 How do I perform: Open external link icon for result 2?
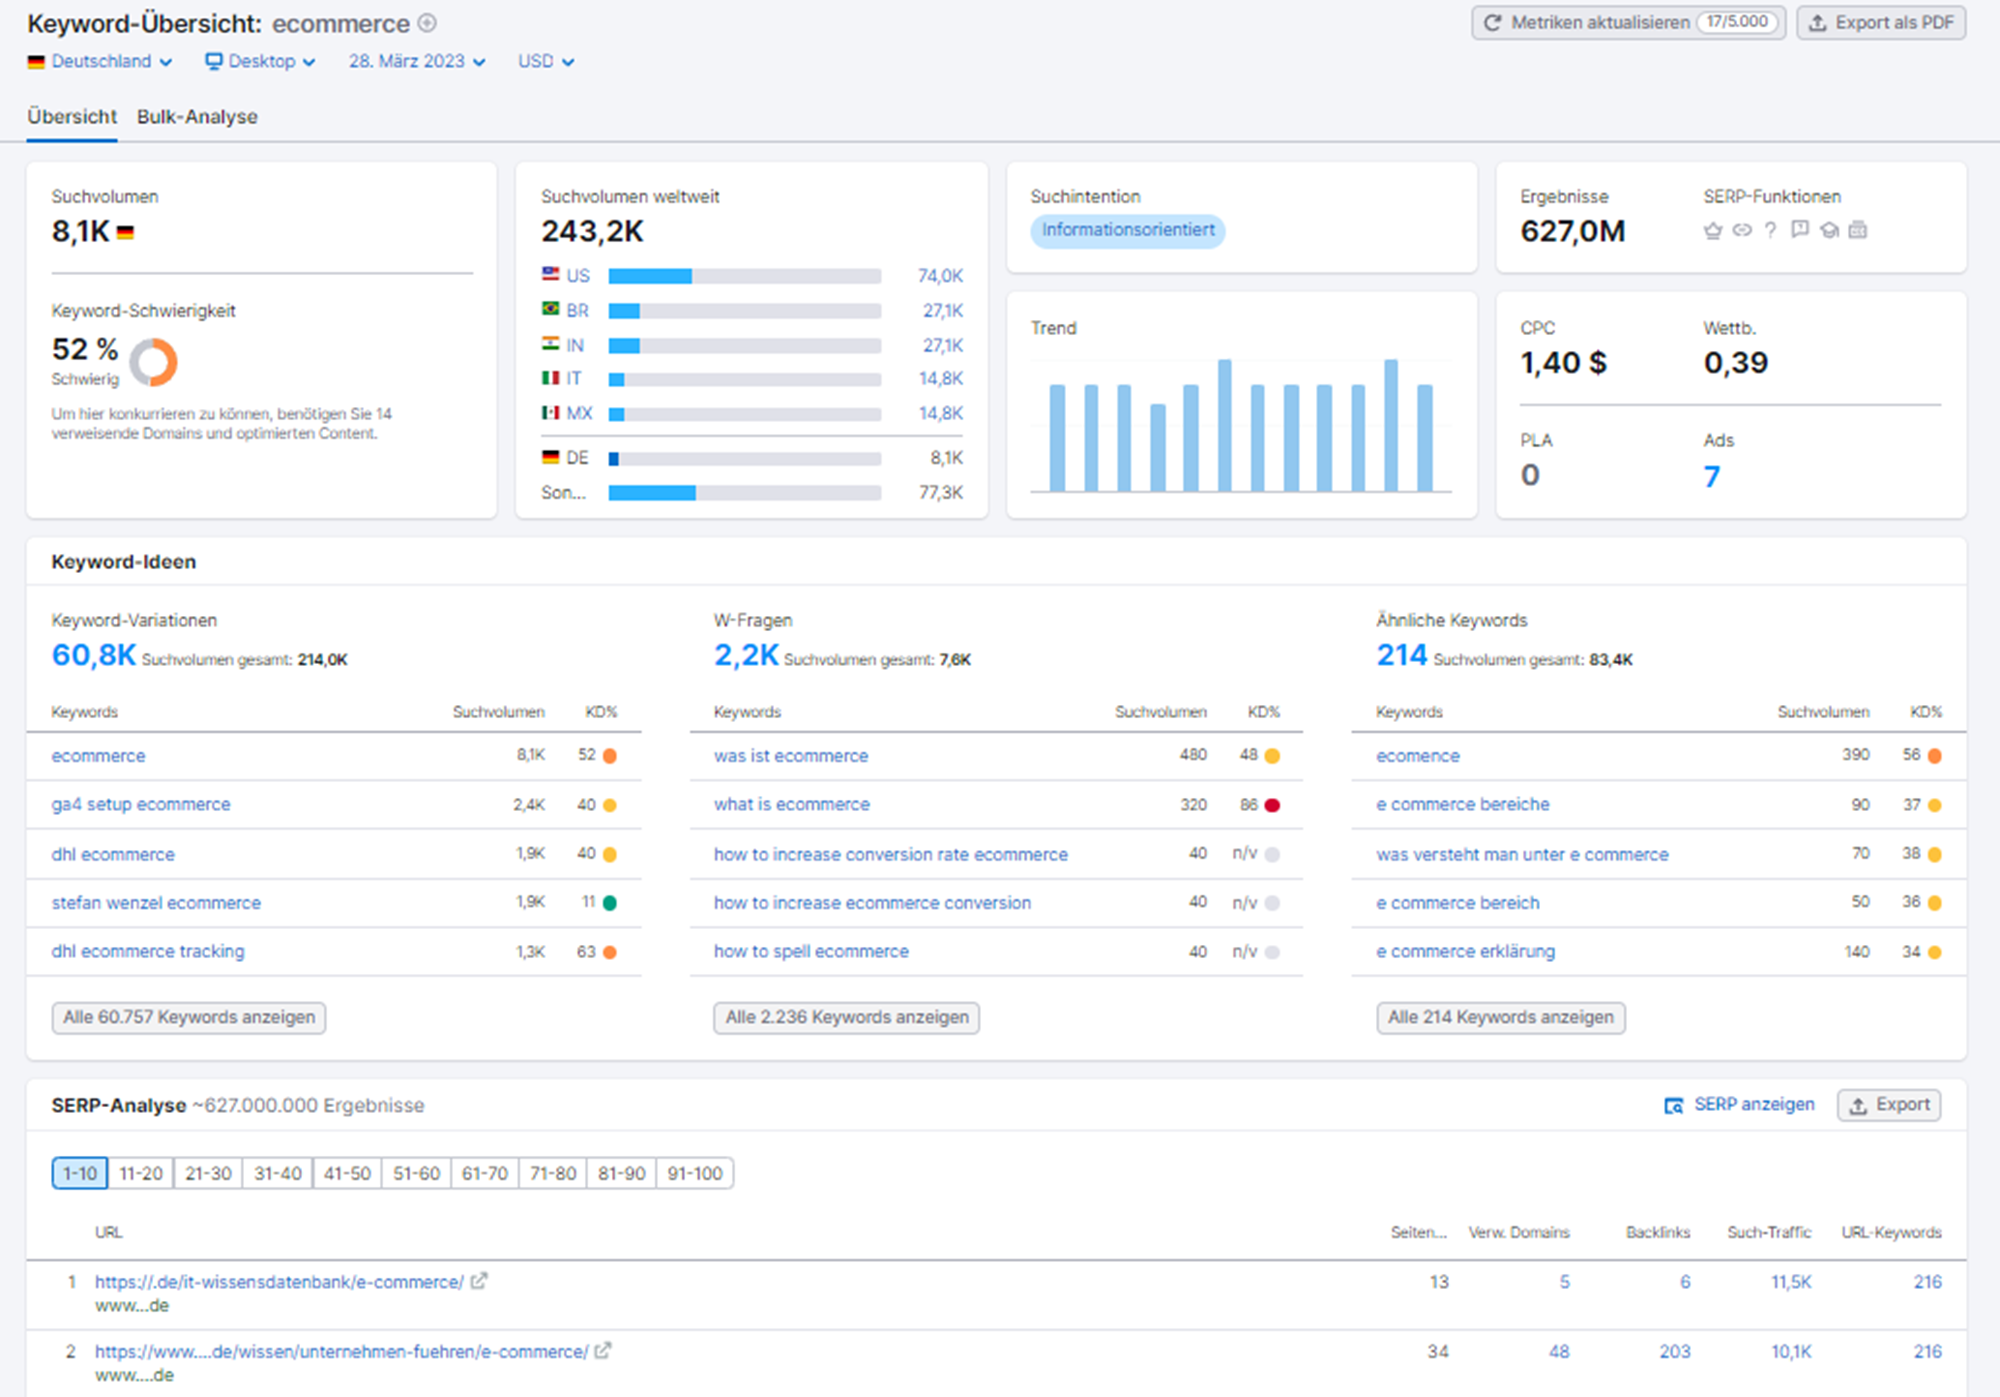(603, 1351)
